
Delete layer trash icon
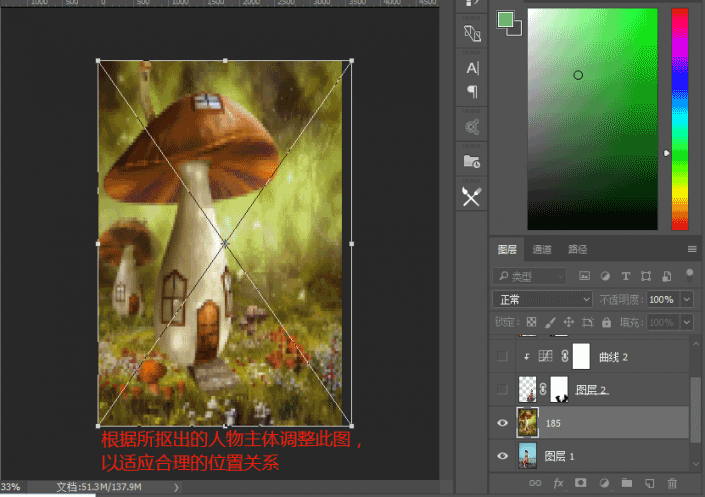[672, 483]
